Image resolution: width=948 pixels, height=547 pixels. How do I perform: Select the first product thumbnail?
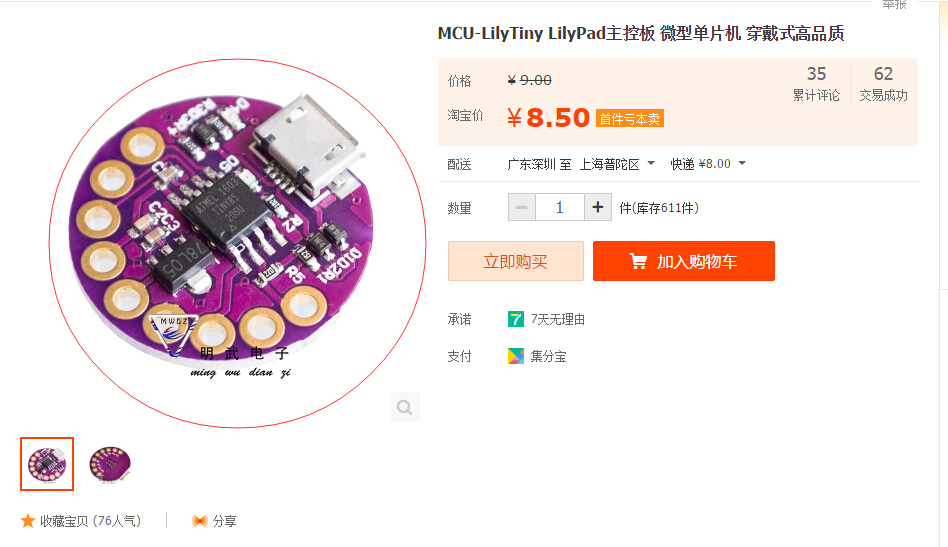pos(47,464)
